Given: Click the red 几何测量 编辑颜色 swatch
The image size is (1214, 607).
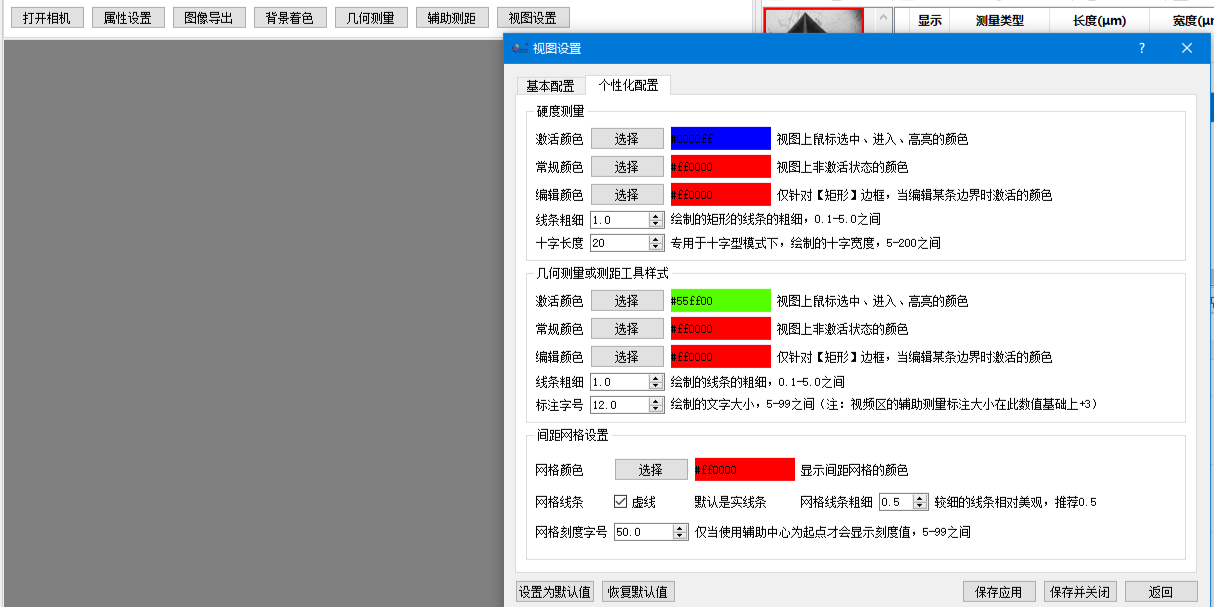Looking at the screenshot, I should pyautogui.click(x=720, y=357).
